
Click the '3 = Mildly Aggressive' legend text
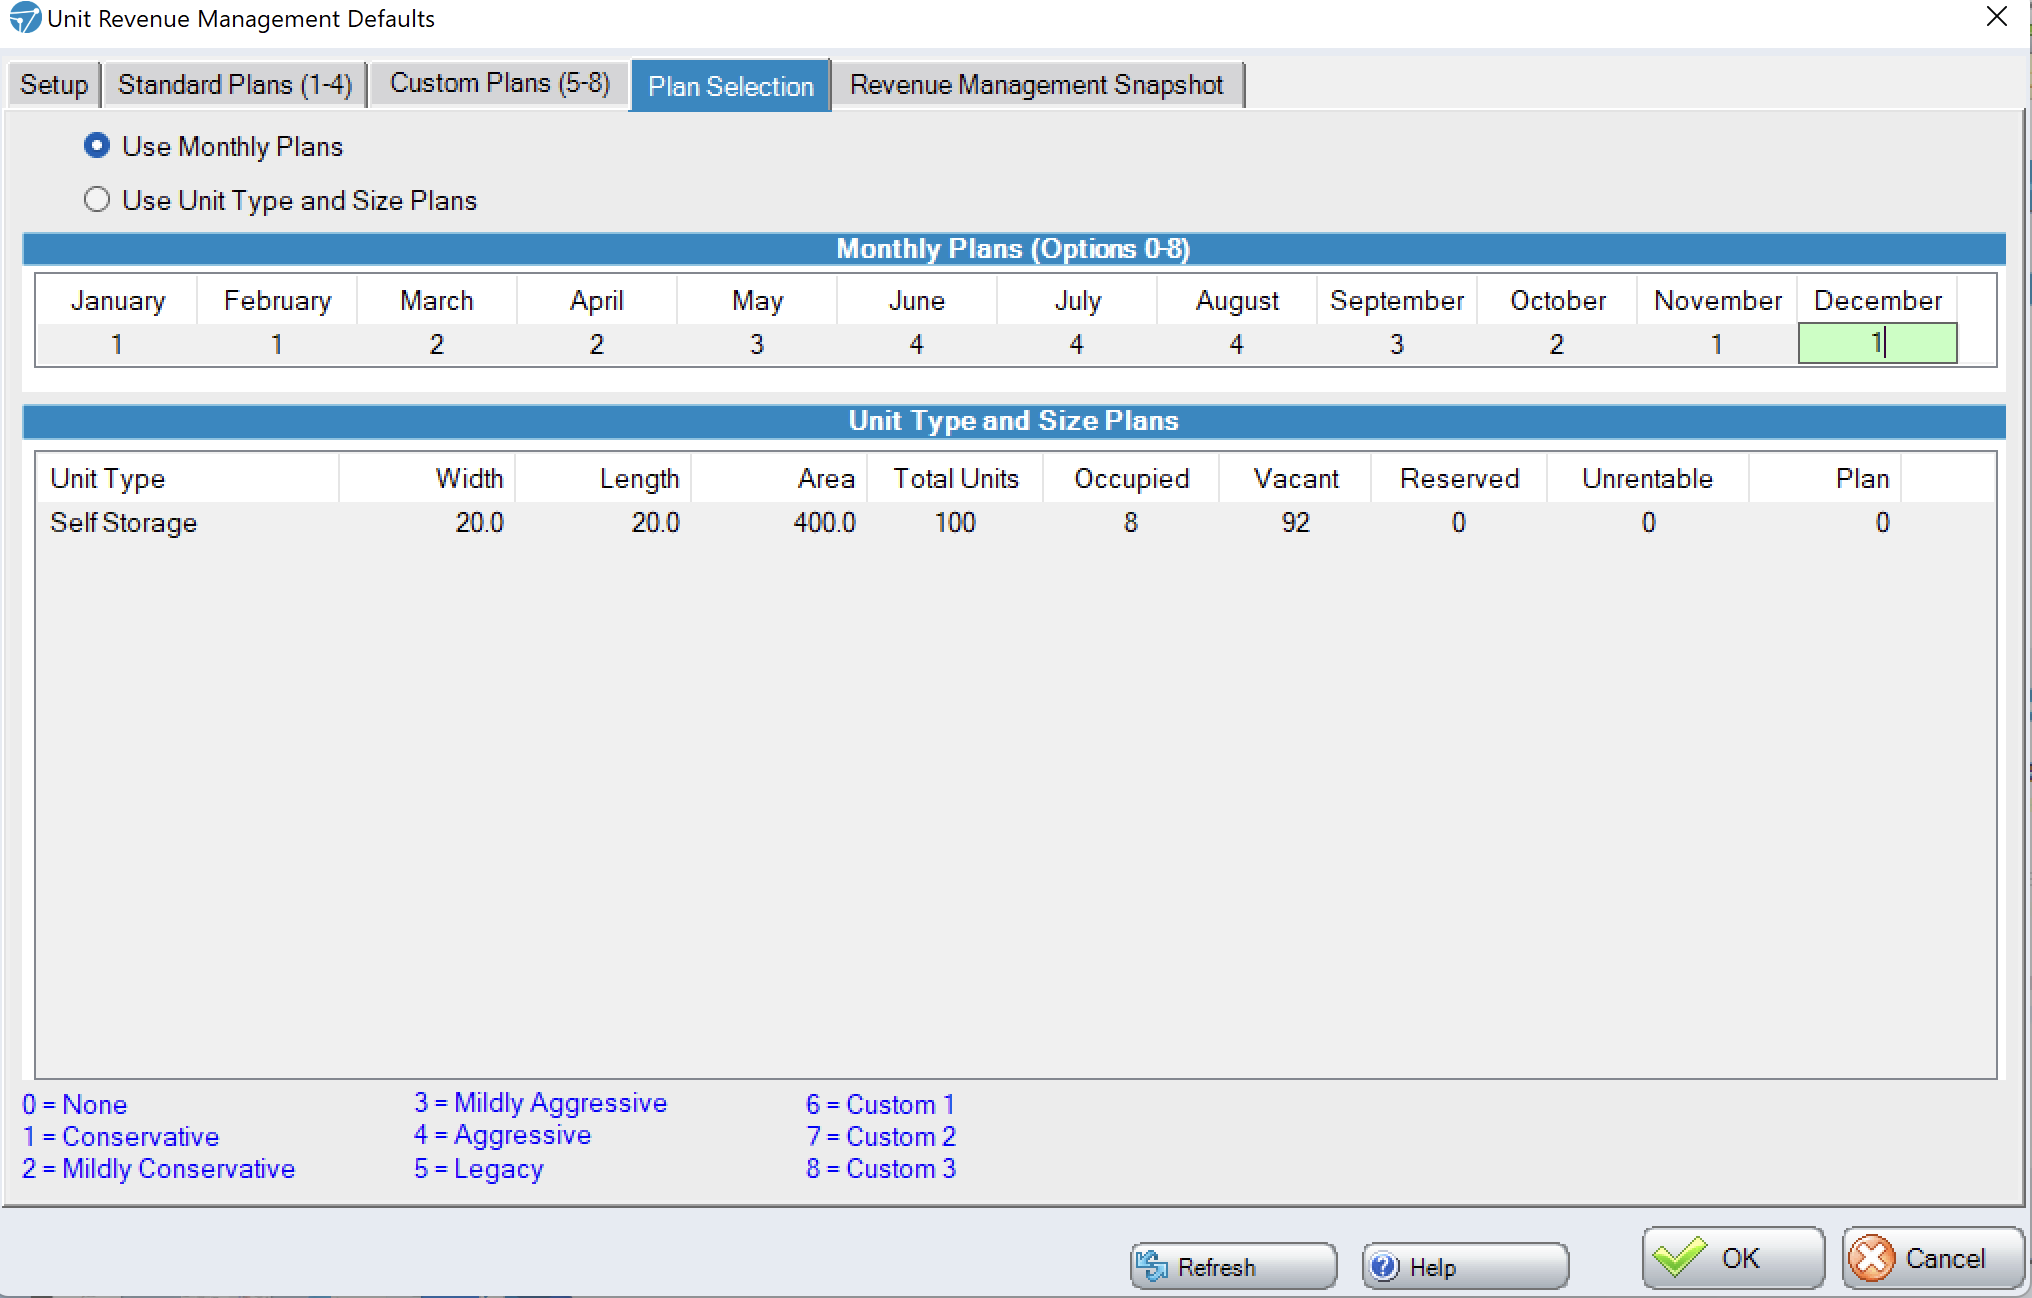tap(540, 1103)
